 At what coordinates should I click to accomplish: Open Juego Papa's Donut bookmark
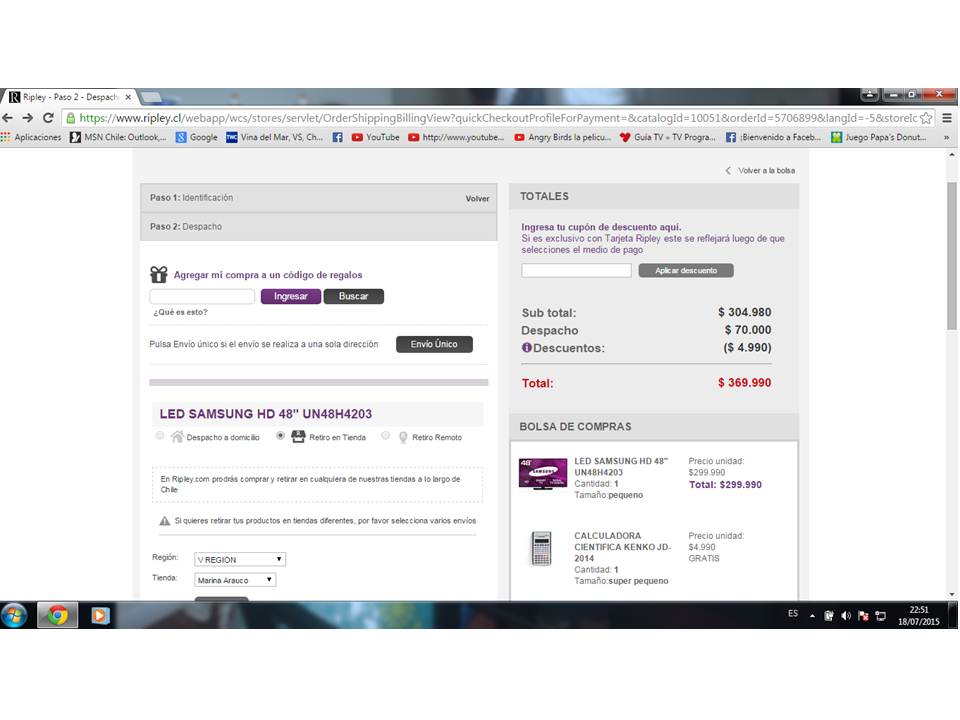879,137
